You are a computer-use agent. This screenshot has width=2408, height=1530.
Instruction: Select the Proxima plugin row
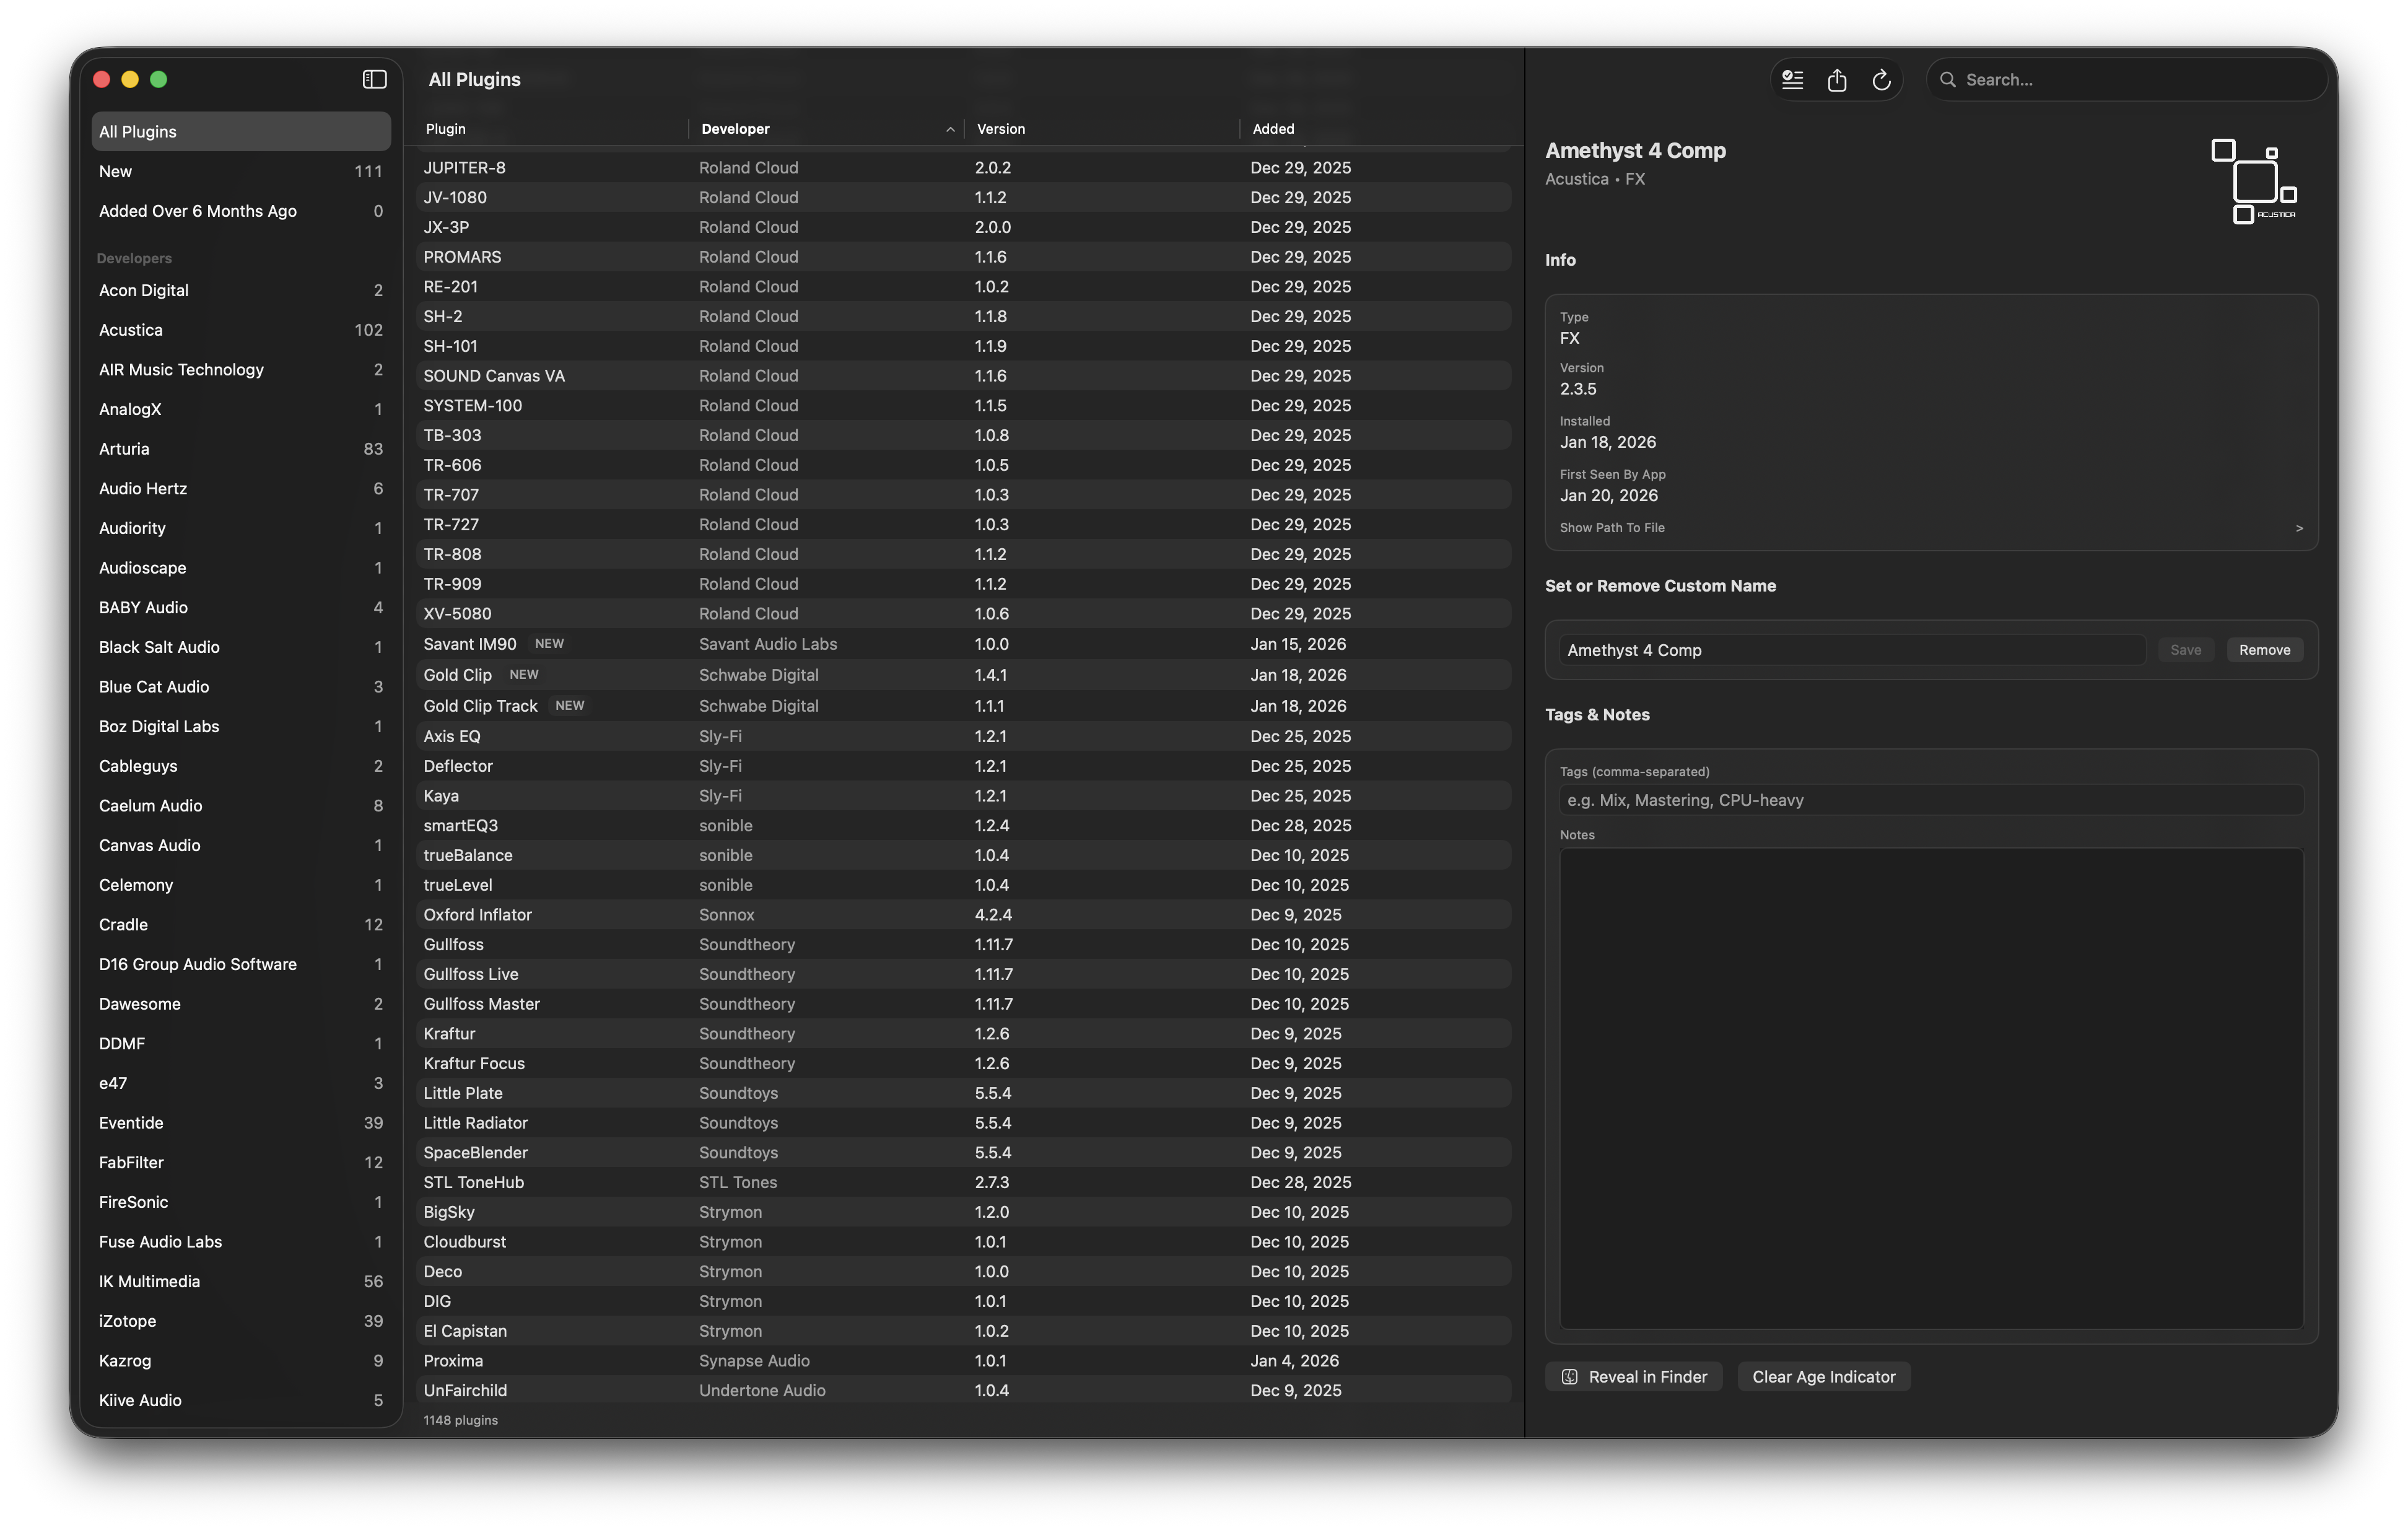[x=963, y=1360]
